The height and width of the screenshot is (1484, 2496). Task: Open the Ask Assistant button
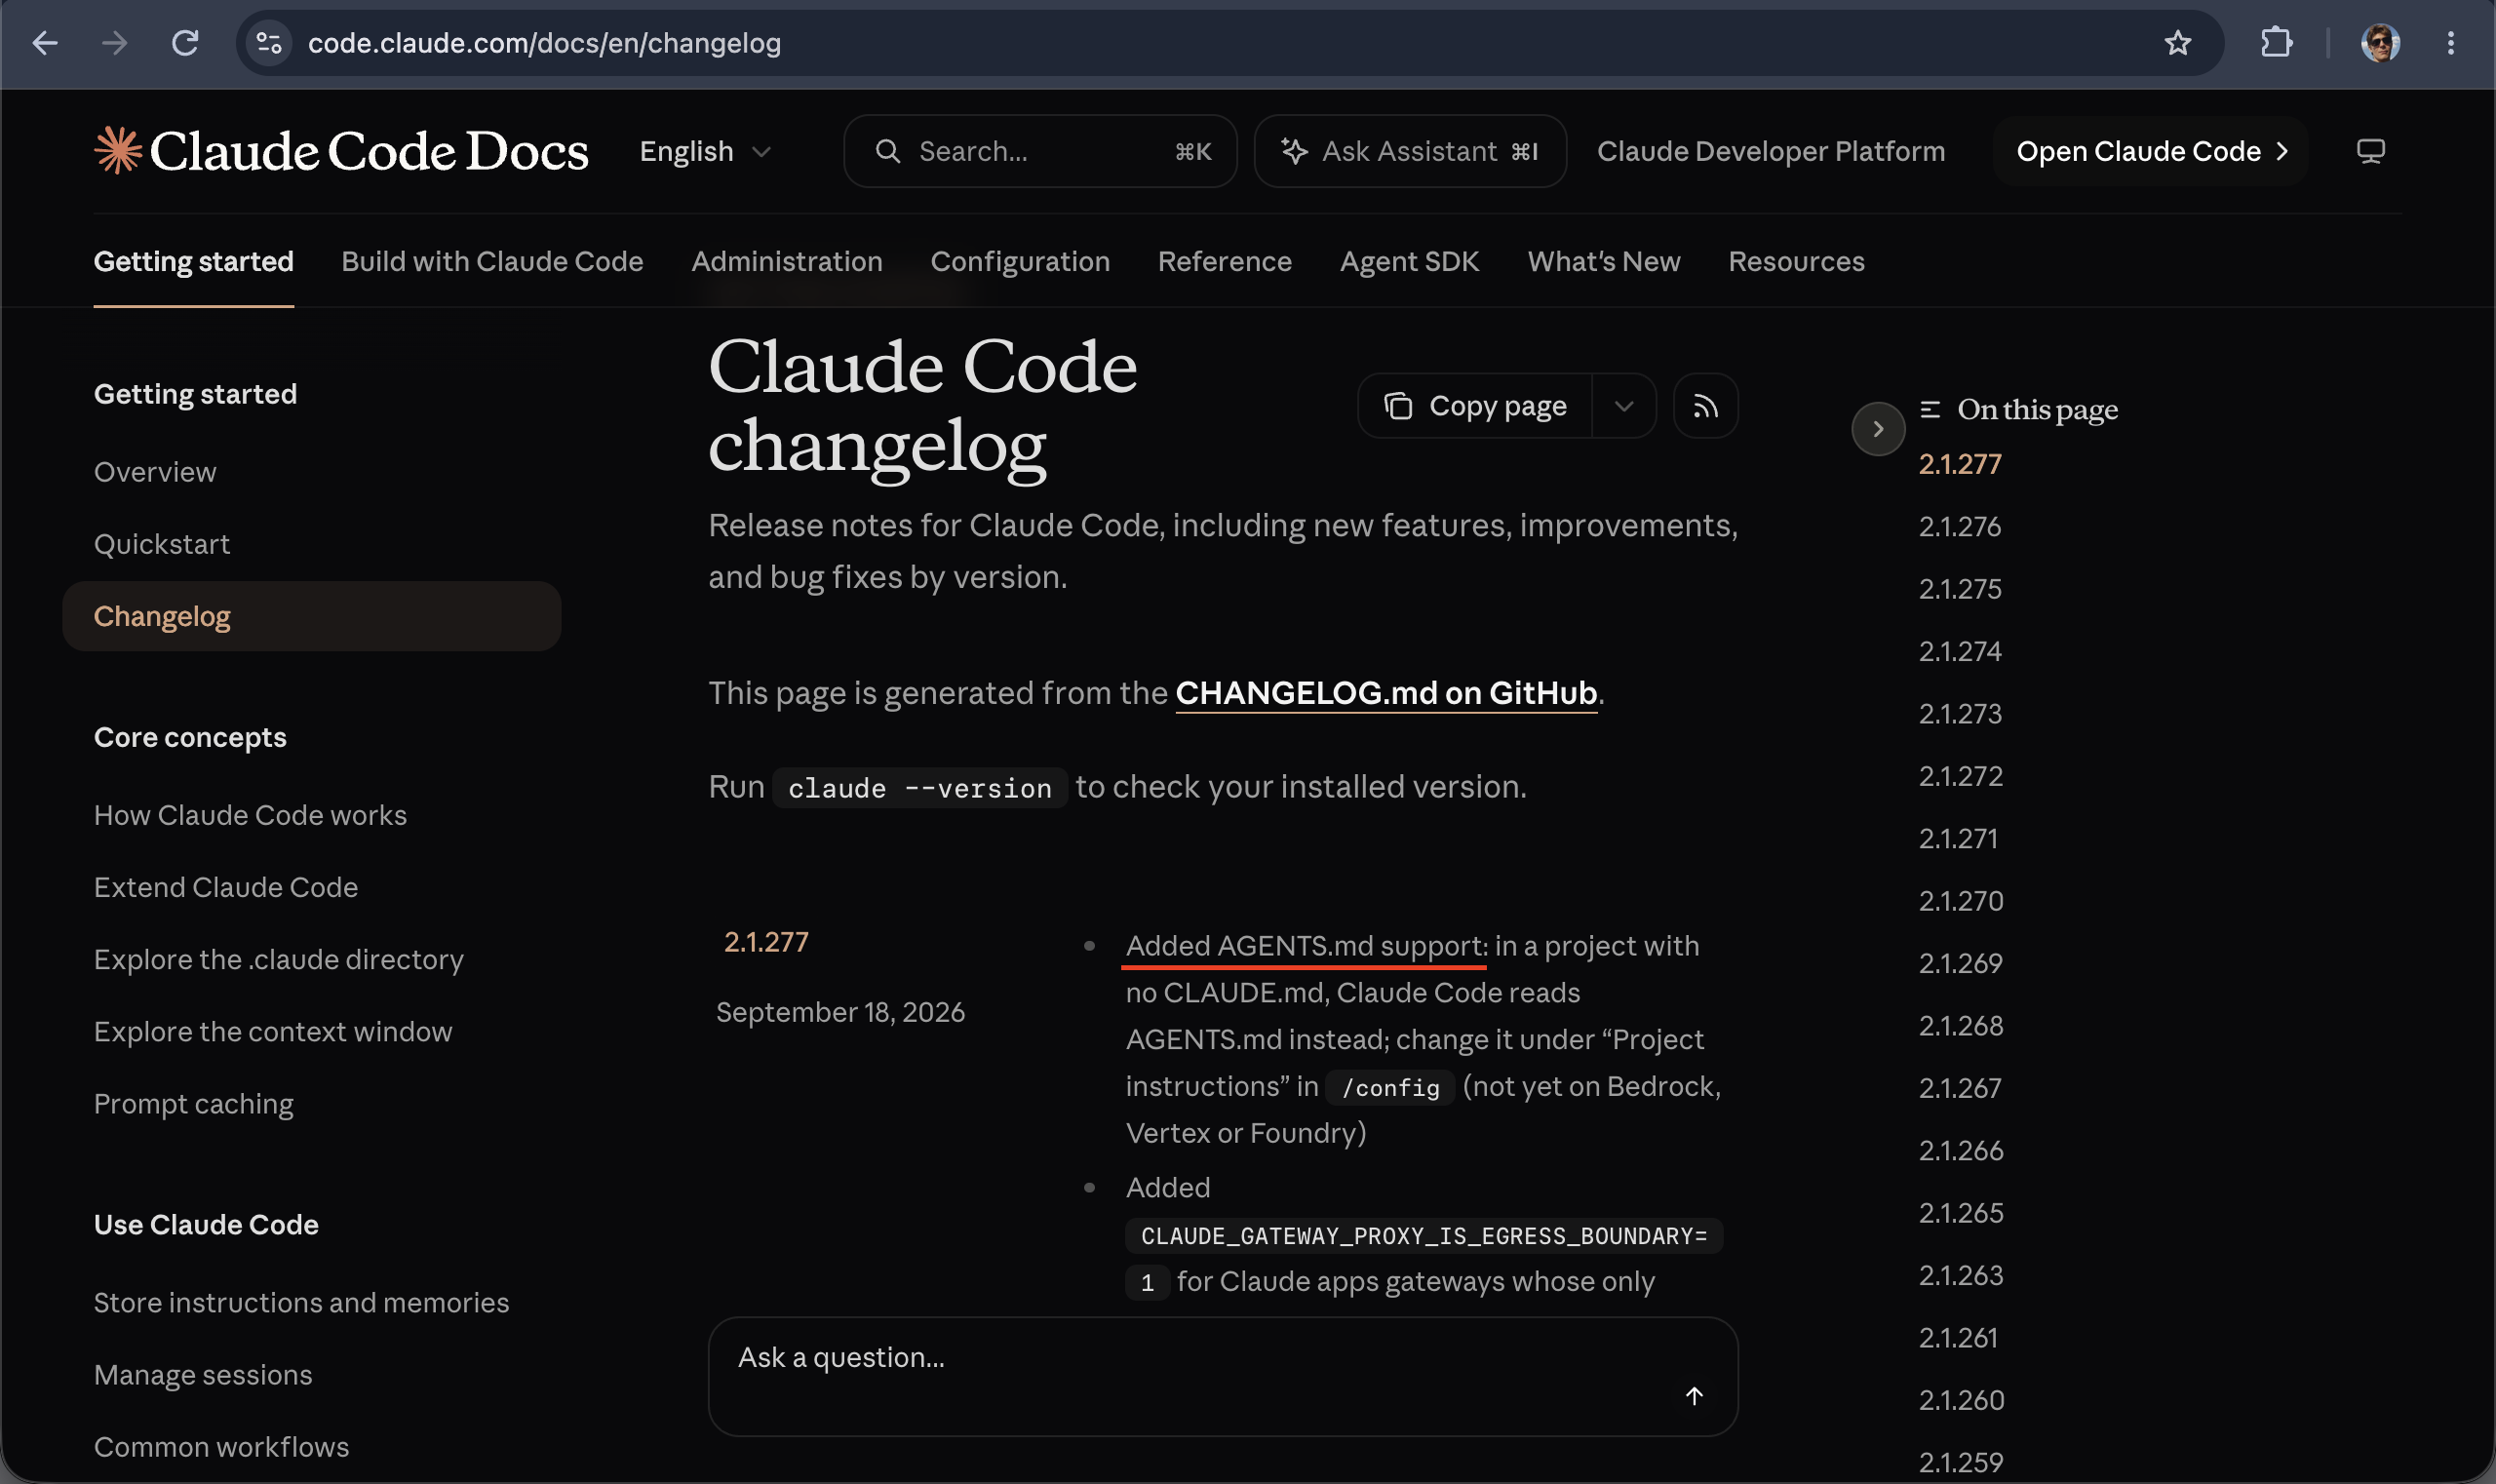pos(1409,151)
